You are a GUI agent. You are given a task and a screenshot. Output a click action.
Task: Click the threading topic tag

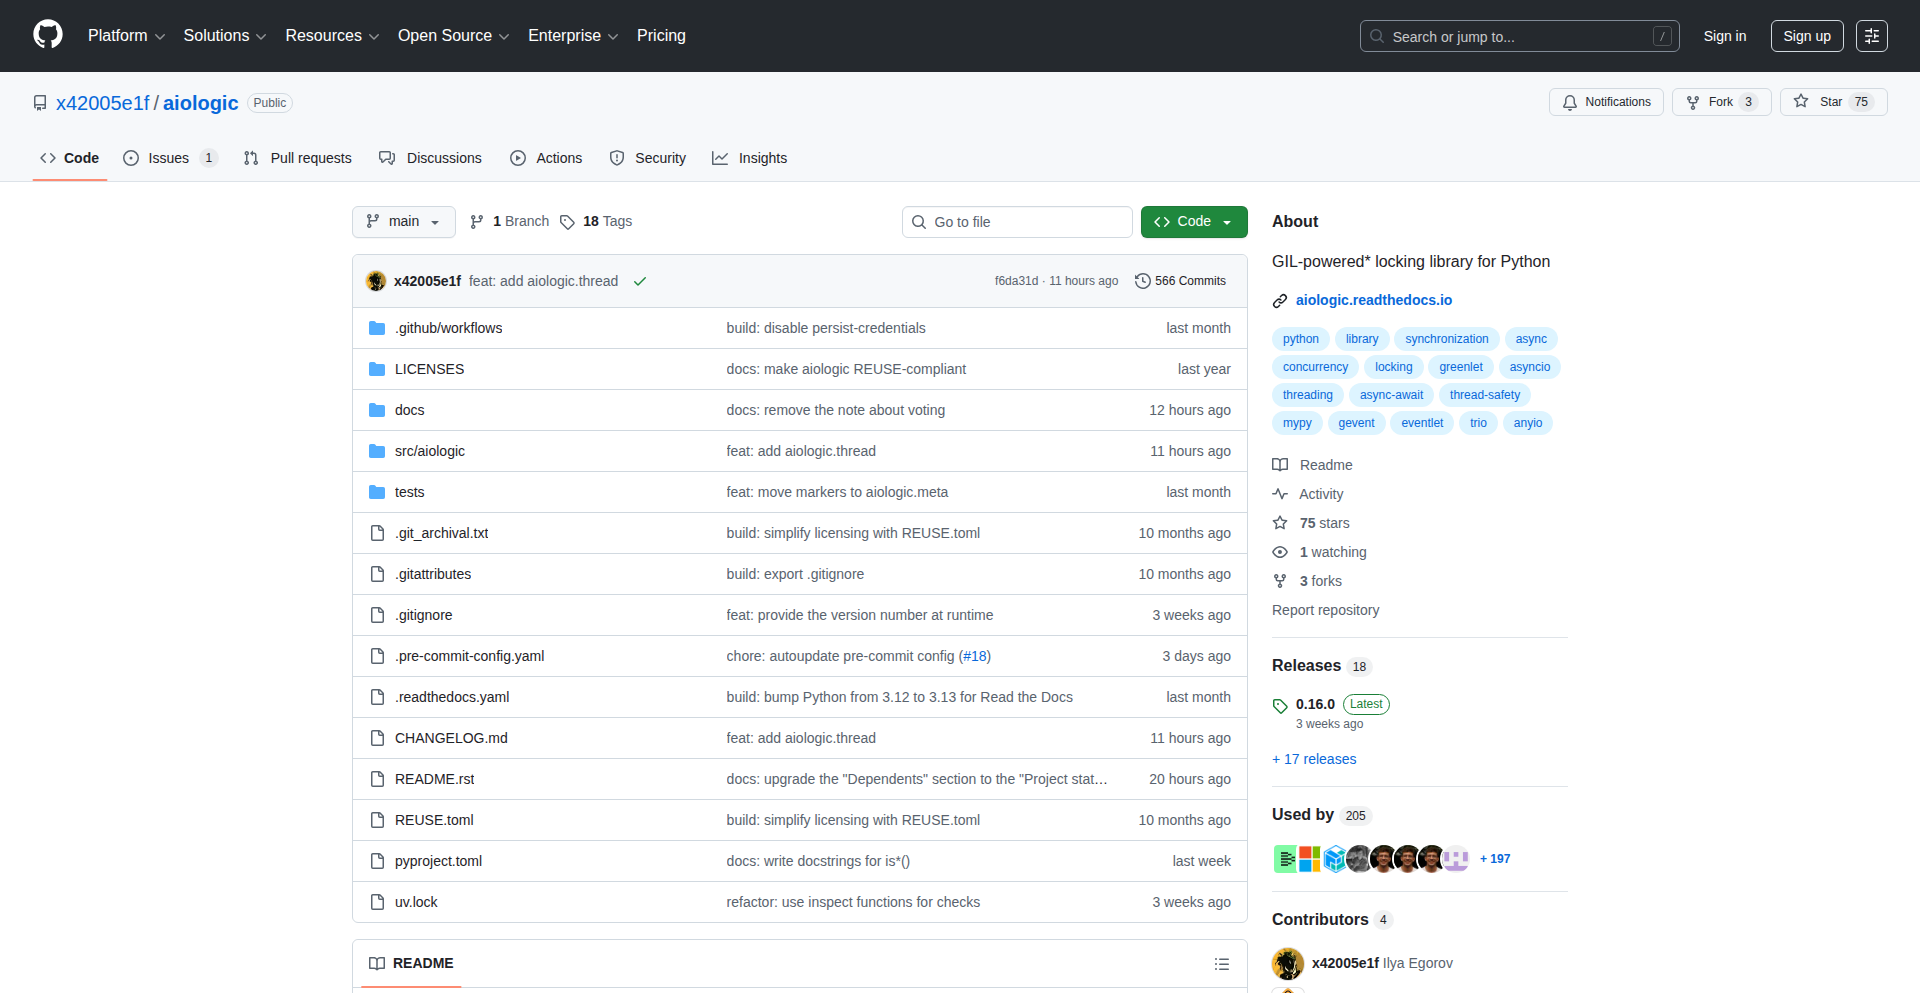1306,394
